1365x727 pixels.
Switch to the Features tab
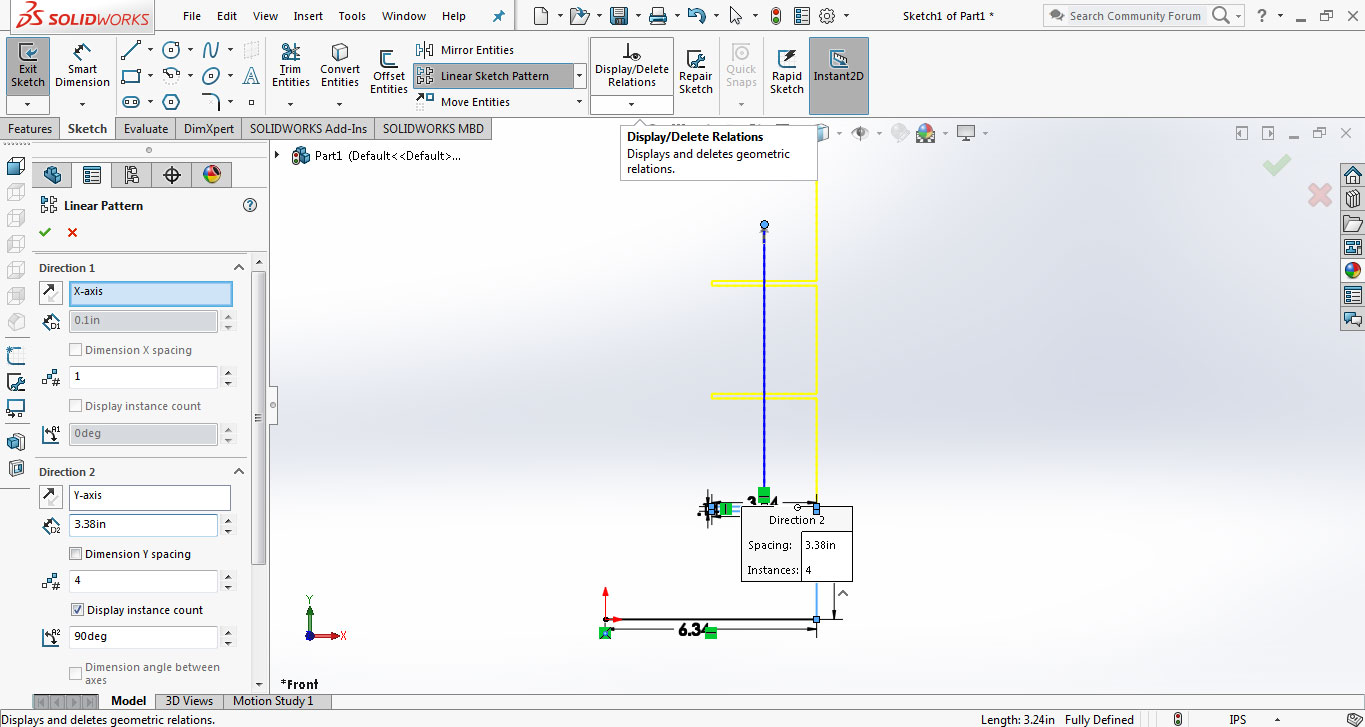coord(30,129)
